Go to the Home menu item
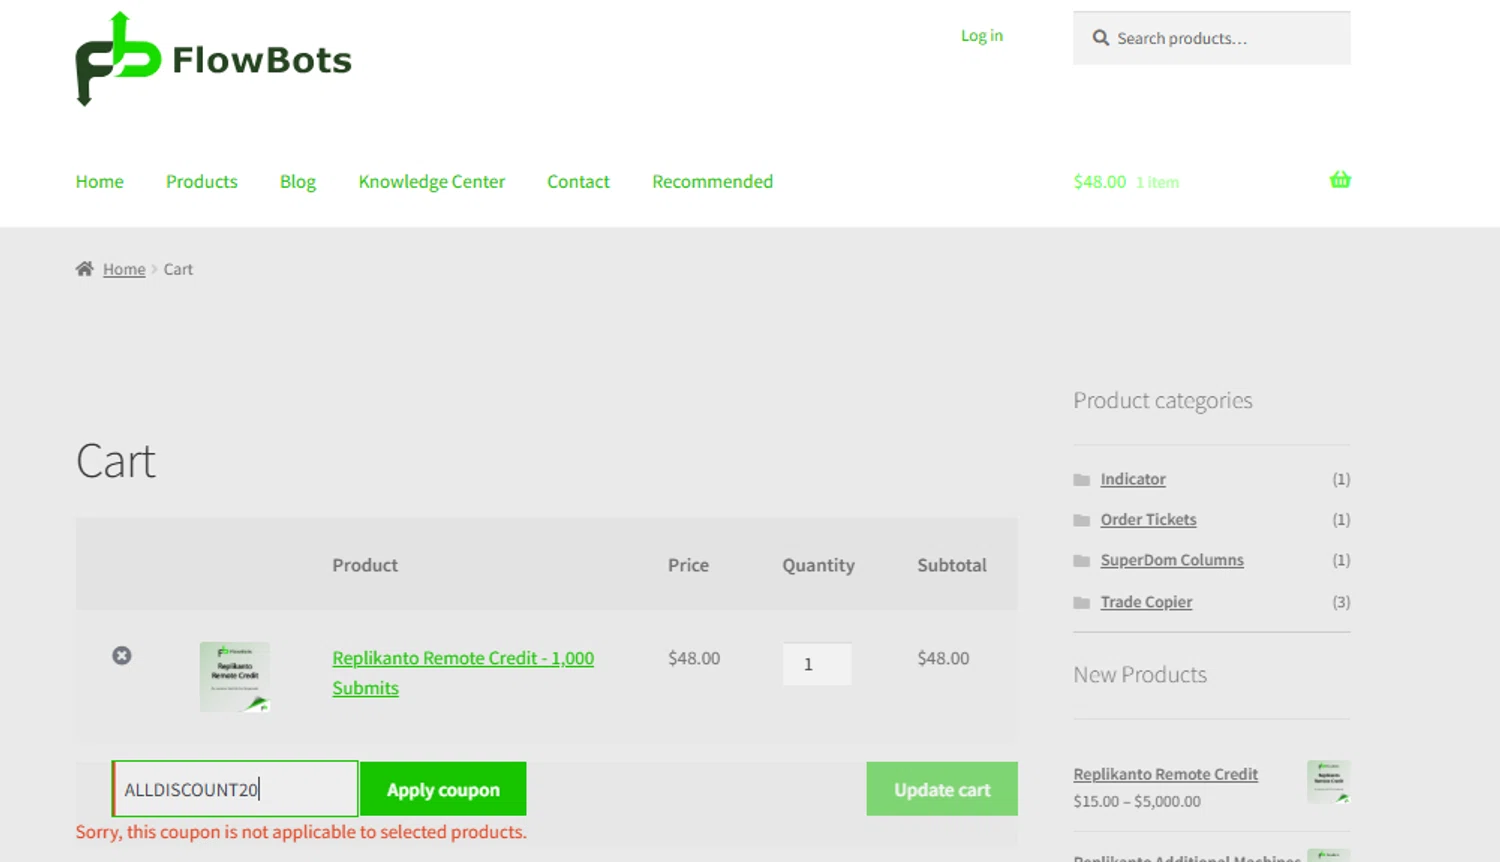The width and height of the screenshot is (1500, 862). click(x=100, y=181)
